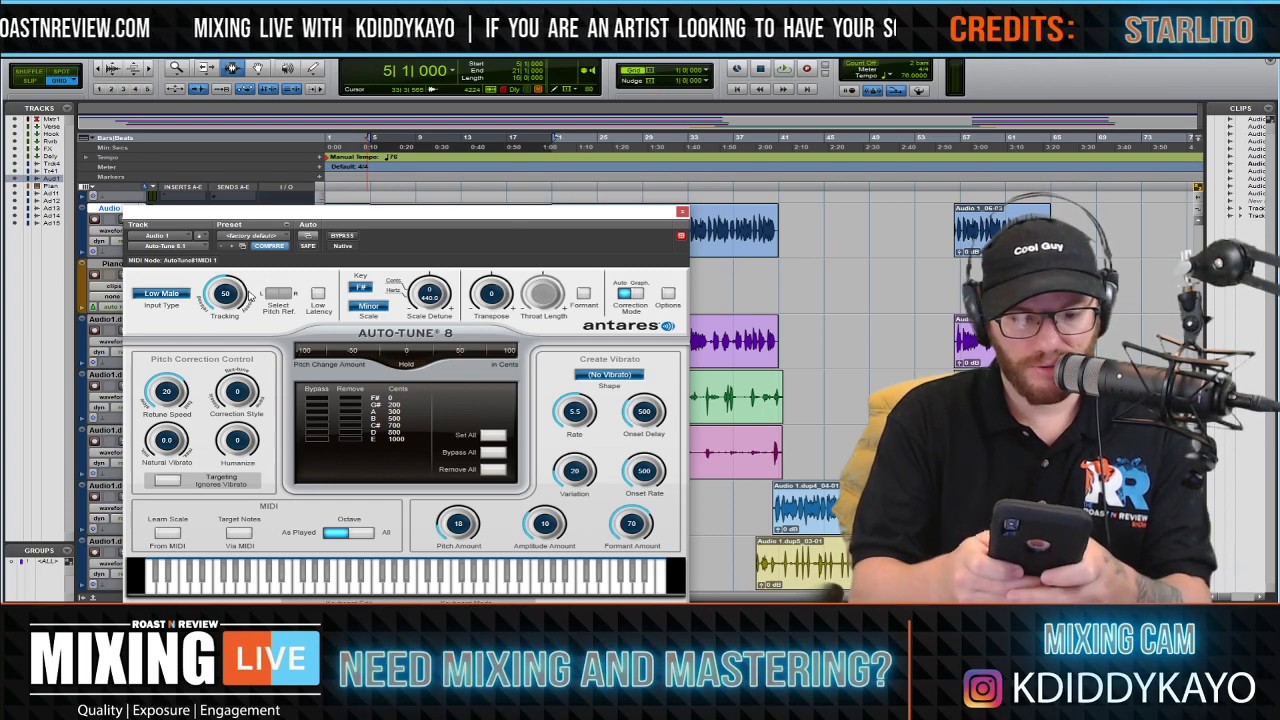
Task: Select the Pencil tool
Action: (313, 68)
